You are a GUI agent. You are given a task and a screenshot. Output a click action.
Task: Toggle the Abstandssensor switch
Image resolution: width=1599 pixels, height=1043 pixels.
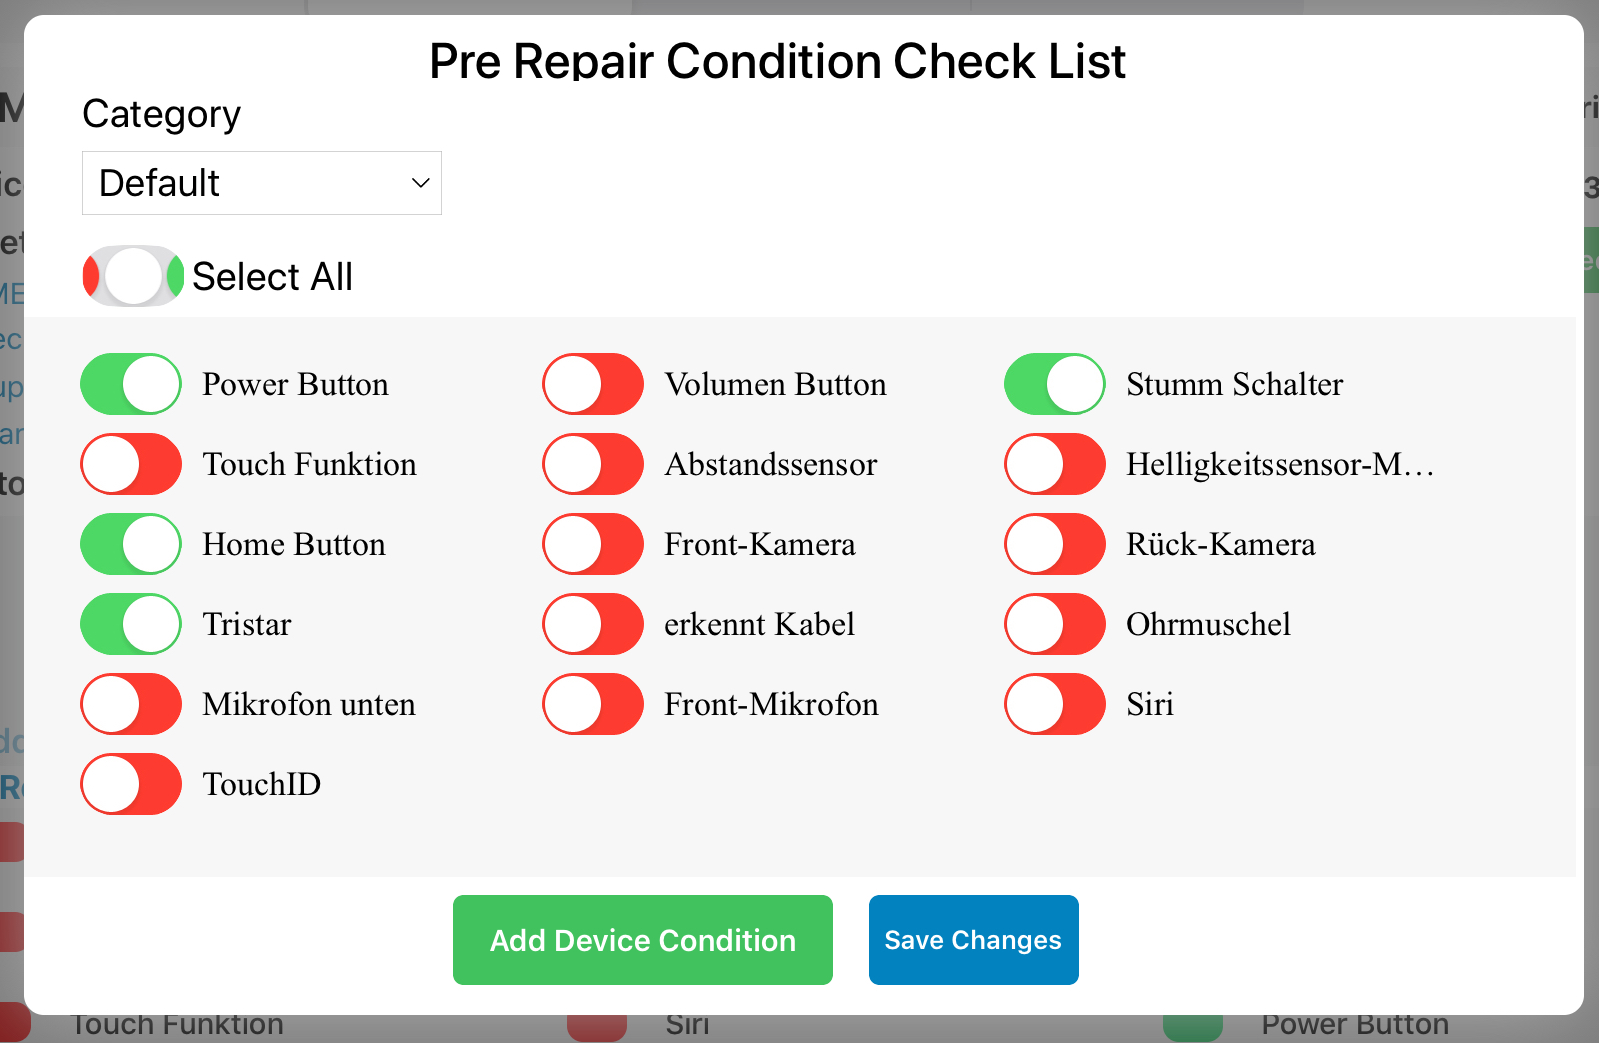(593, 464)
